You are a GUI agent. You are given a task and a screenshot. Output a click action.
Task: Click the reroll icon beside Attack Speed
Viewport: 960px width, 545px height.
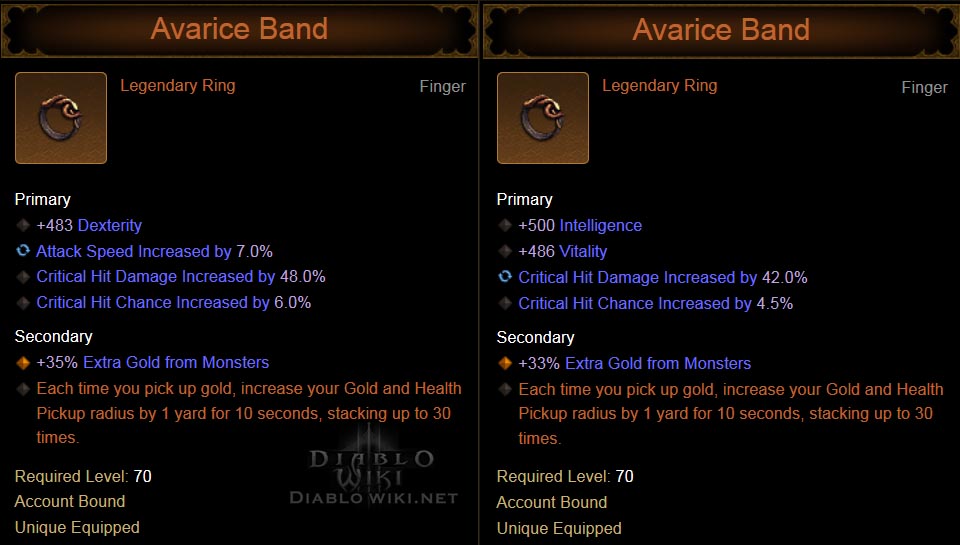pos(23,251)
